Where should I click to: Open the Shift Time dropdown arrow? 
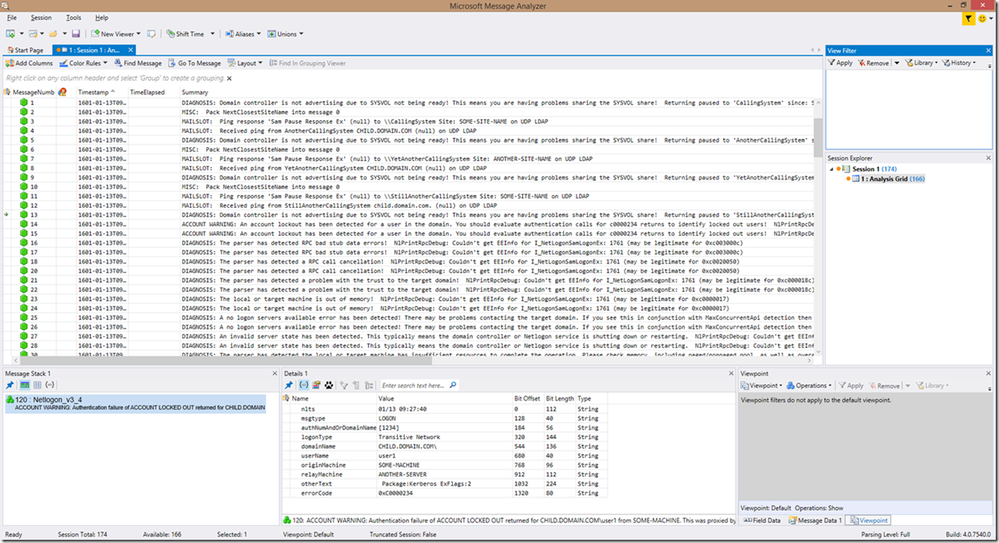(212, 34)
